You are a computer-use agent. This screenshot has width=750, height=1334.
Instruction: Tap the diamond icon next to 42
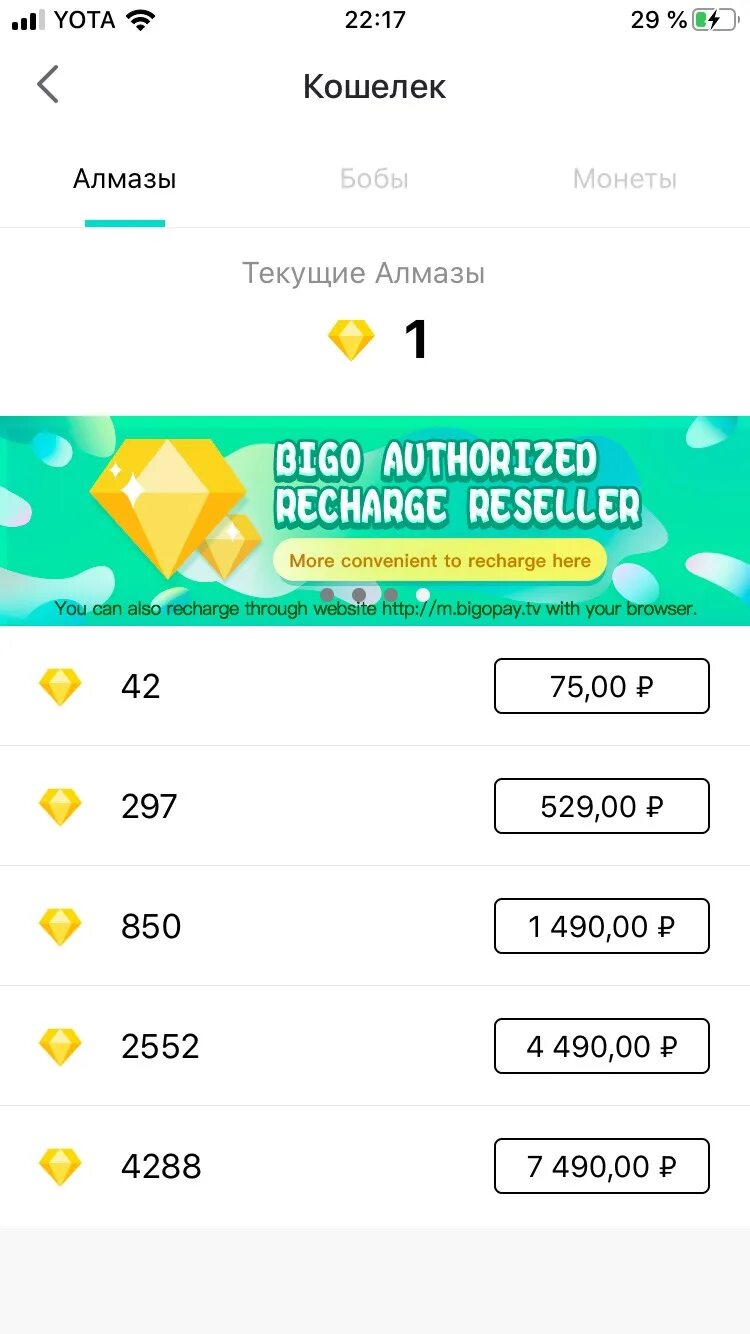[x=60, y=687]
